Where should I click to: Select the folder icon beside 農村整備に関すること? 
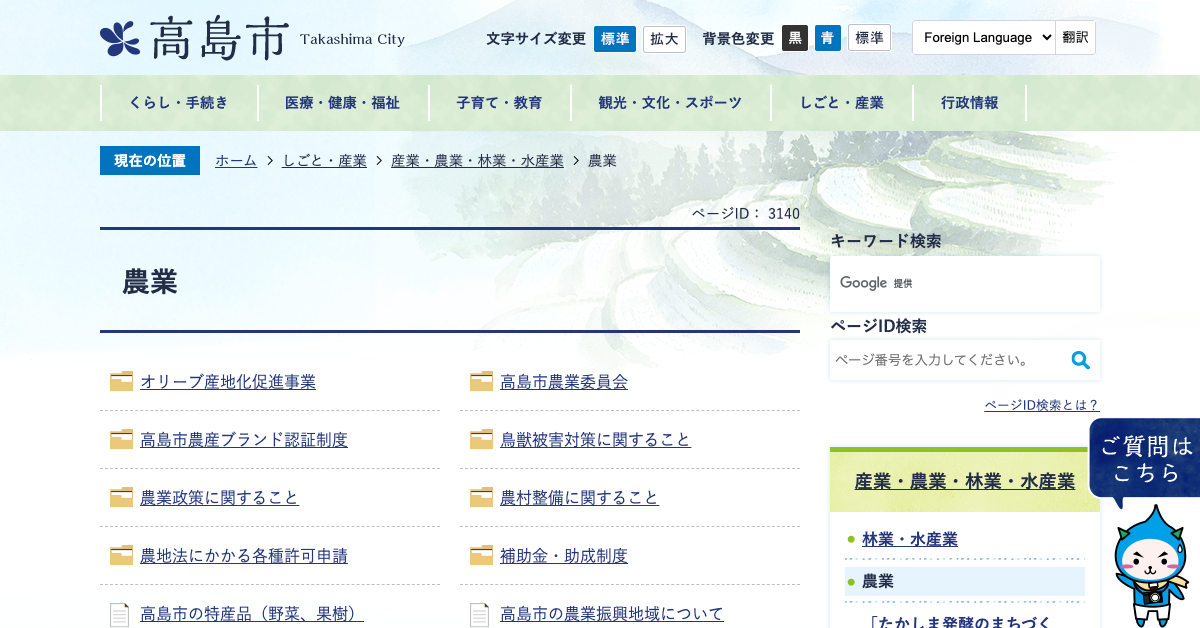click(481, 497)
